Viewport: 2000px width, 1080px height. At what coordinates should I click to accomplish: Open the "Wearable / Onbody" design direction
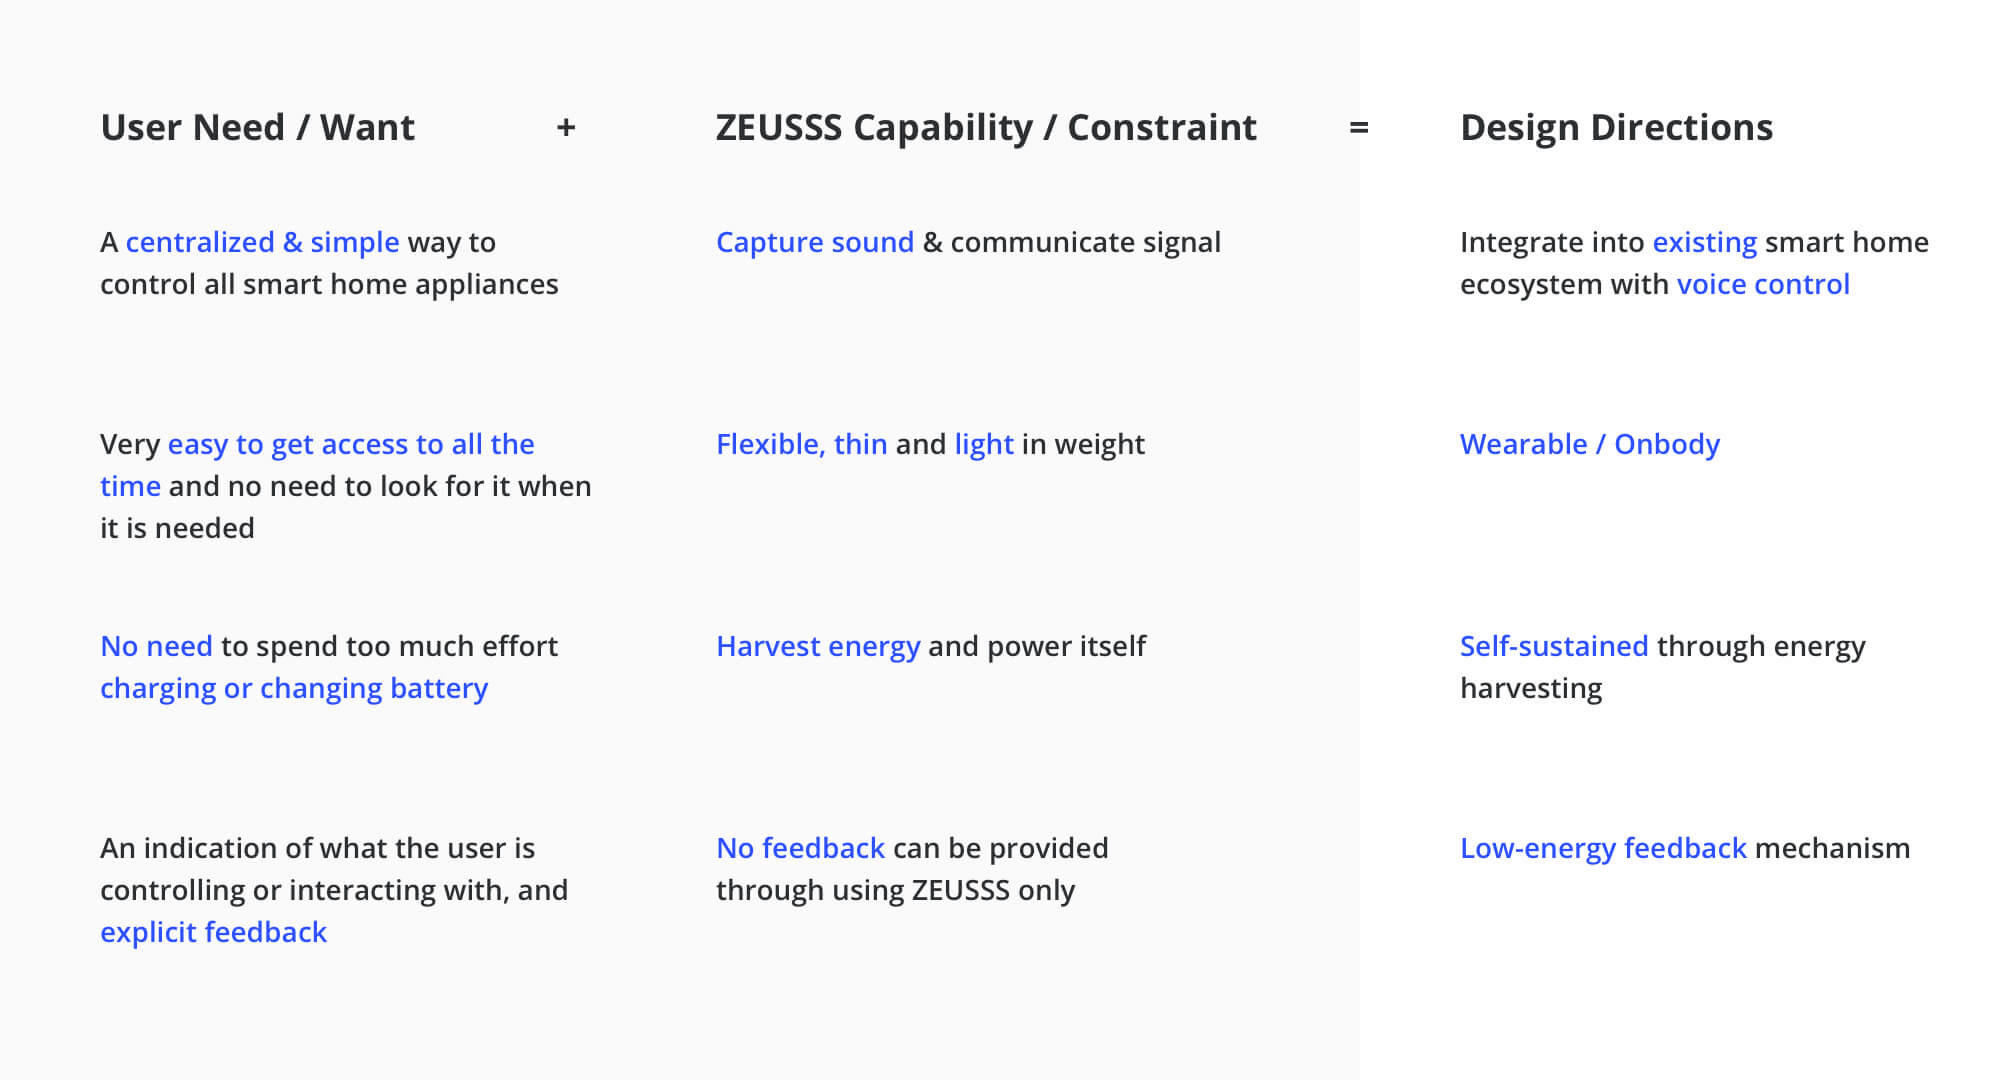[x=1589, y=444]
